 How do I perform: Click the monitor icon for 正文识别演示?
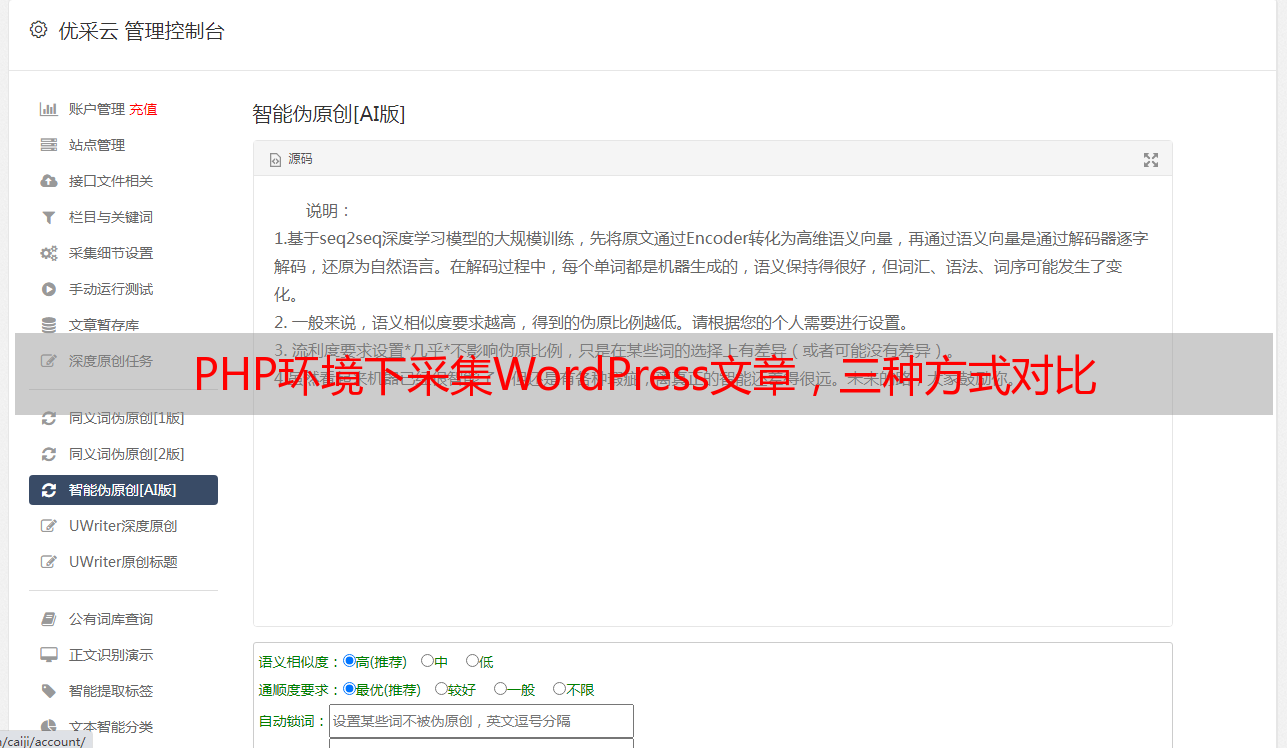coord(48,655)
